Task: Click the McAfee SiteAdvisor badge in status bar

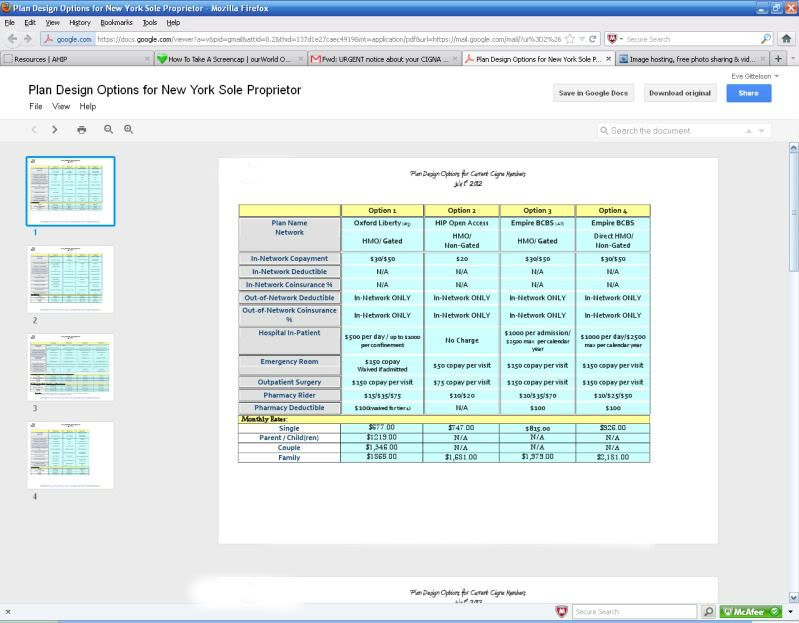Action: [751, 611]
